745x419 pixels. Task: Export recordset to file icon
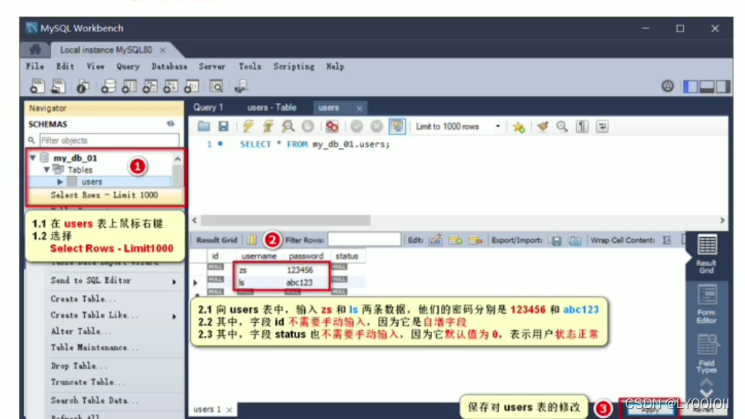pos(555,240)
